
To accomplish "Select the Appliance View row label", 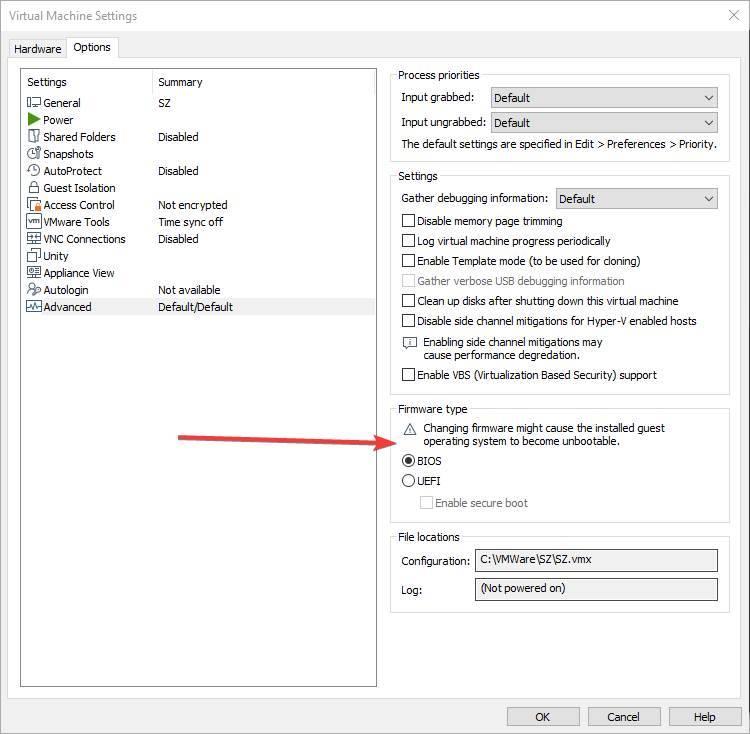I will [79, 273].
